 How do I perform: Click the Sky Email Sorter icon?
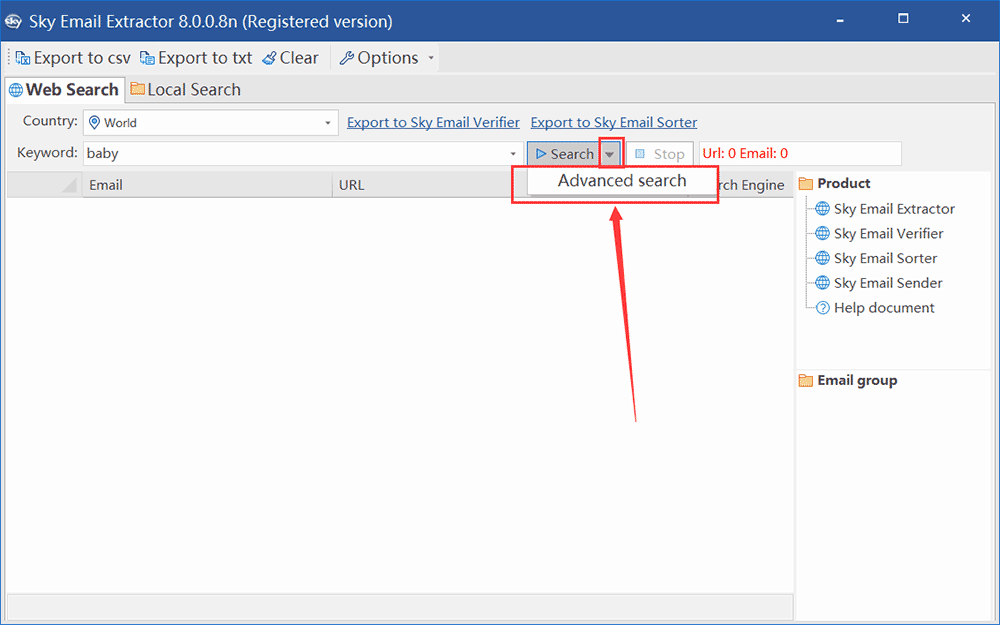822,258
